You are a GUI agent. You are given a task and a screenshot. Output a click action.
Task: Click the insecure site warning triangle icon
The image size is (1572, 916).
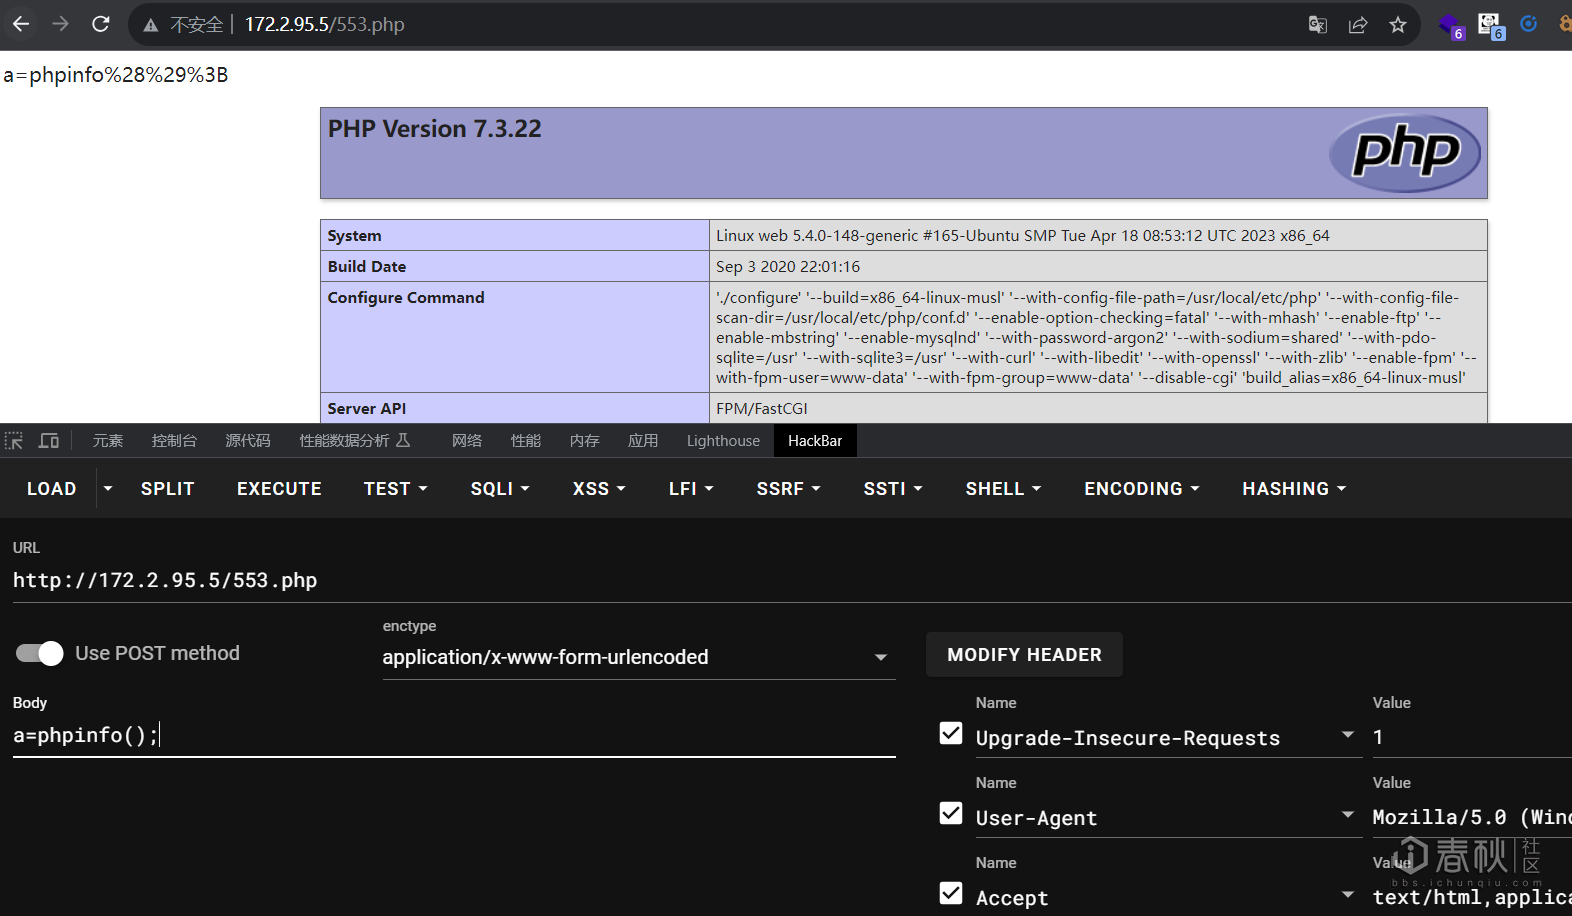151,25
